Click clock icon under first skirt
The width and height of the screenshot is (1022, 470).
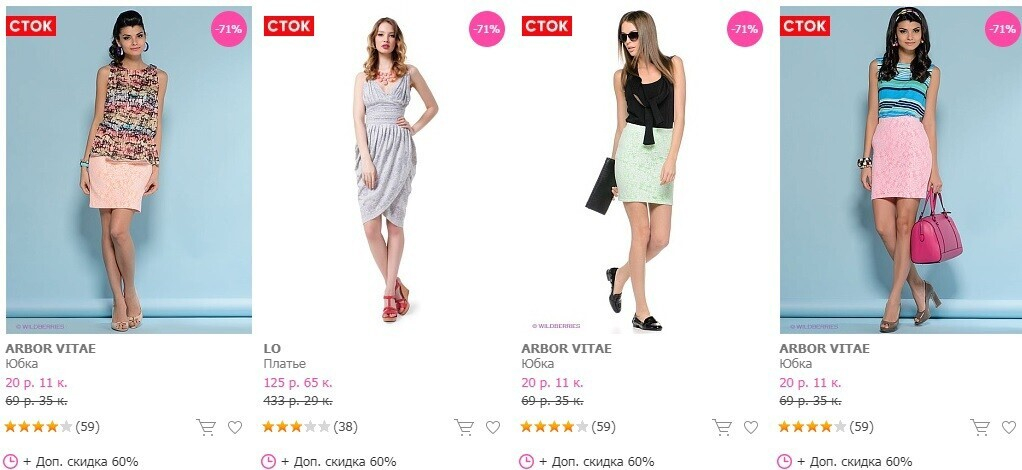(10, 462)
